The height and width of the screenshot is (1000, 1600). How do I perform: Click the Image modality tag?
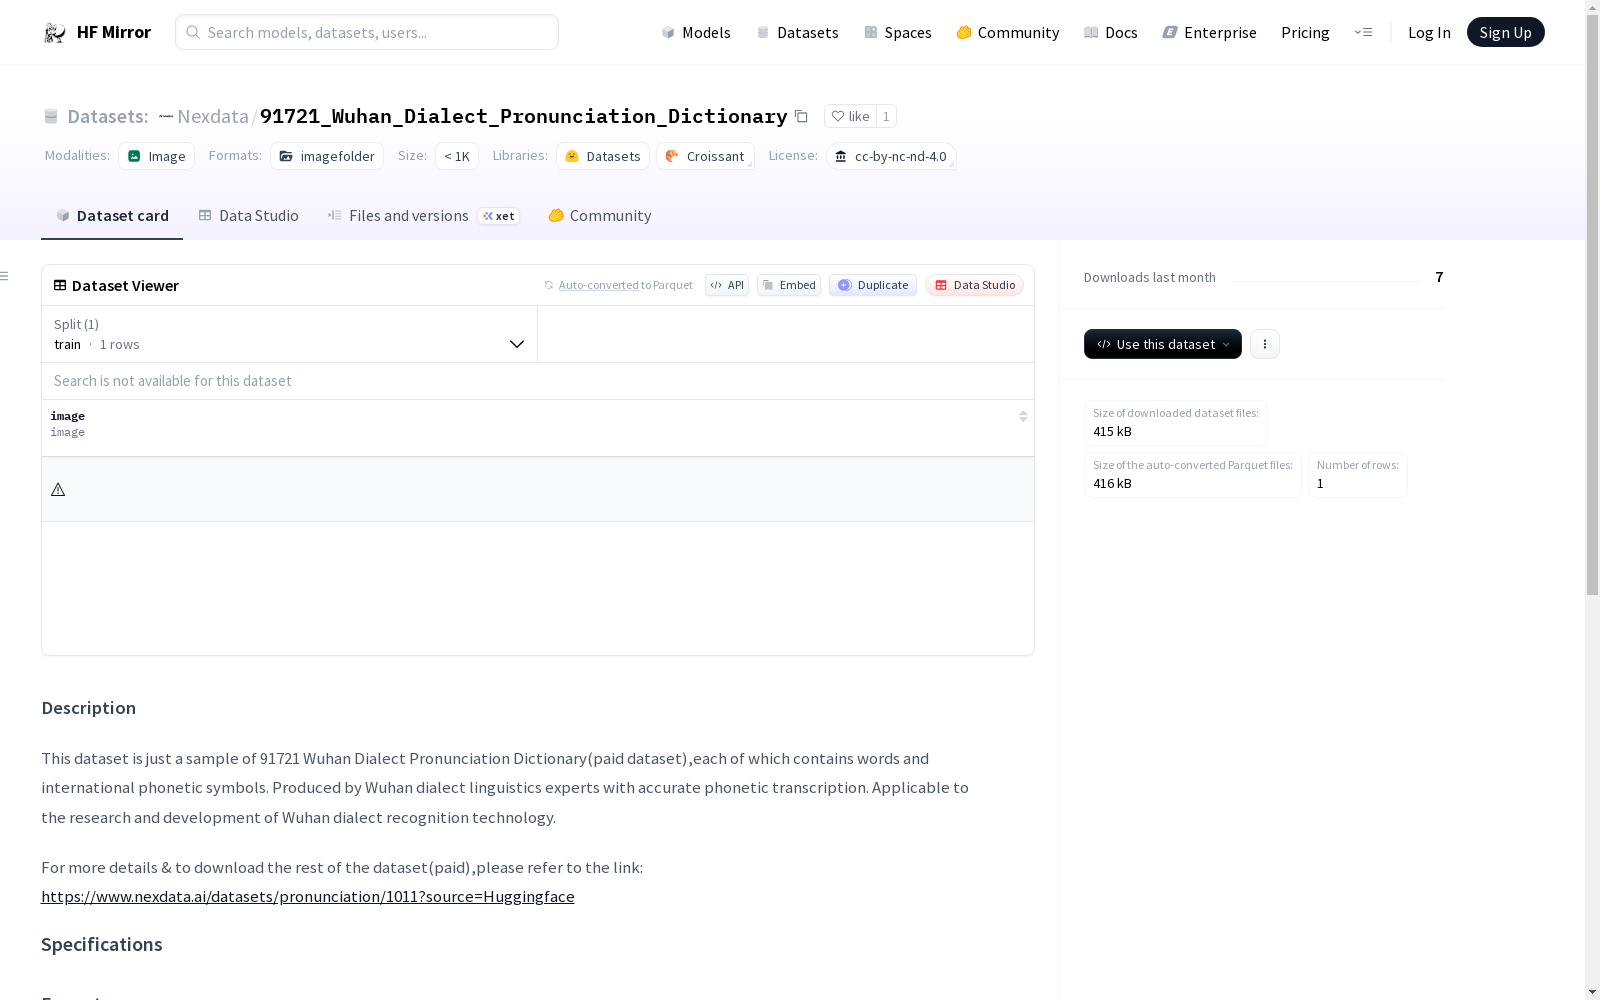156,156
